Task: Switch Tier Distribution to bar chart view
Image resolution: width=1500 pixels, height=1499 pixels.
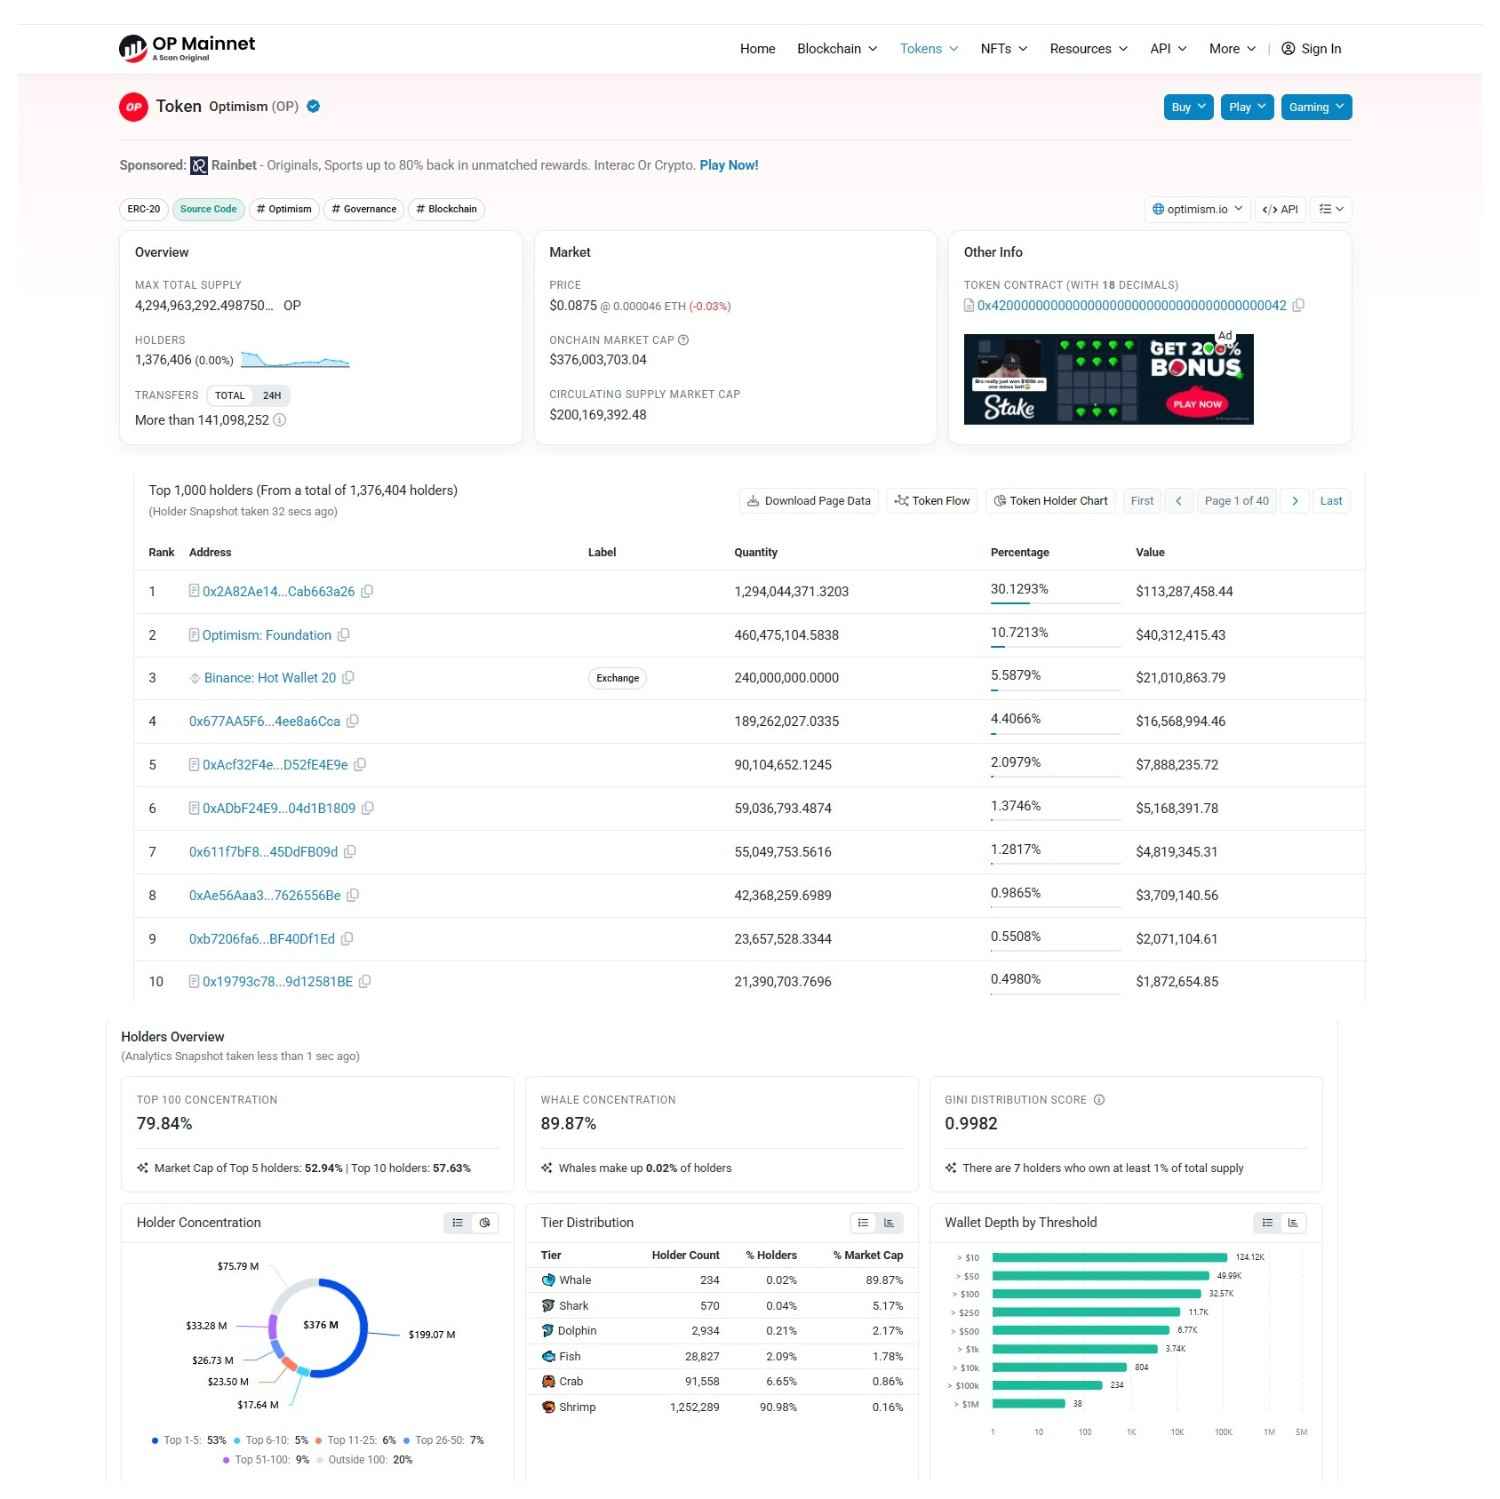Action: point(889,1223)
